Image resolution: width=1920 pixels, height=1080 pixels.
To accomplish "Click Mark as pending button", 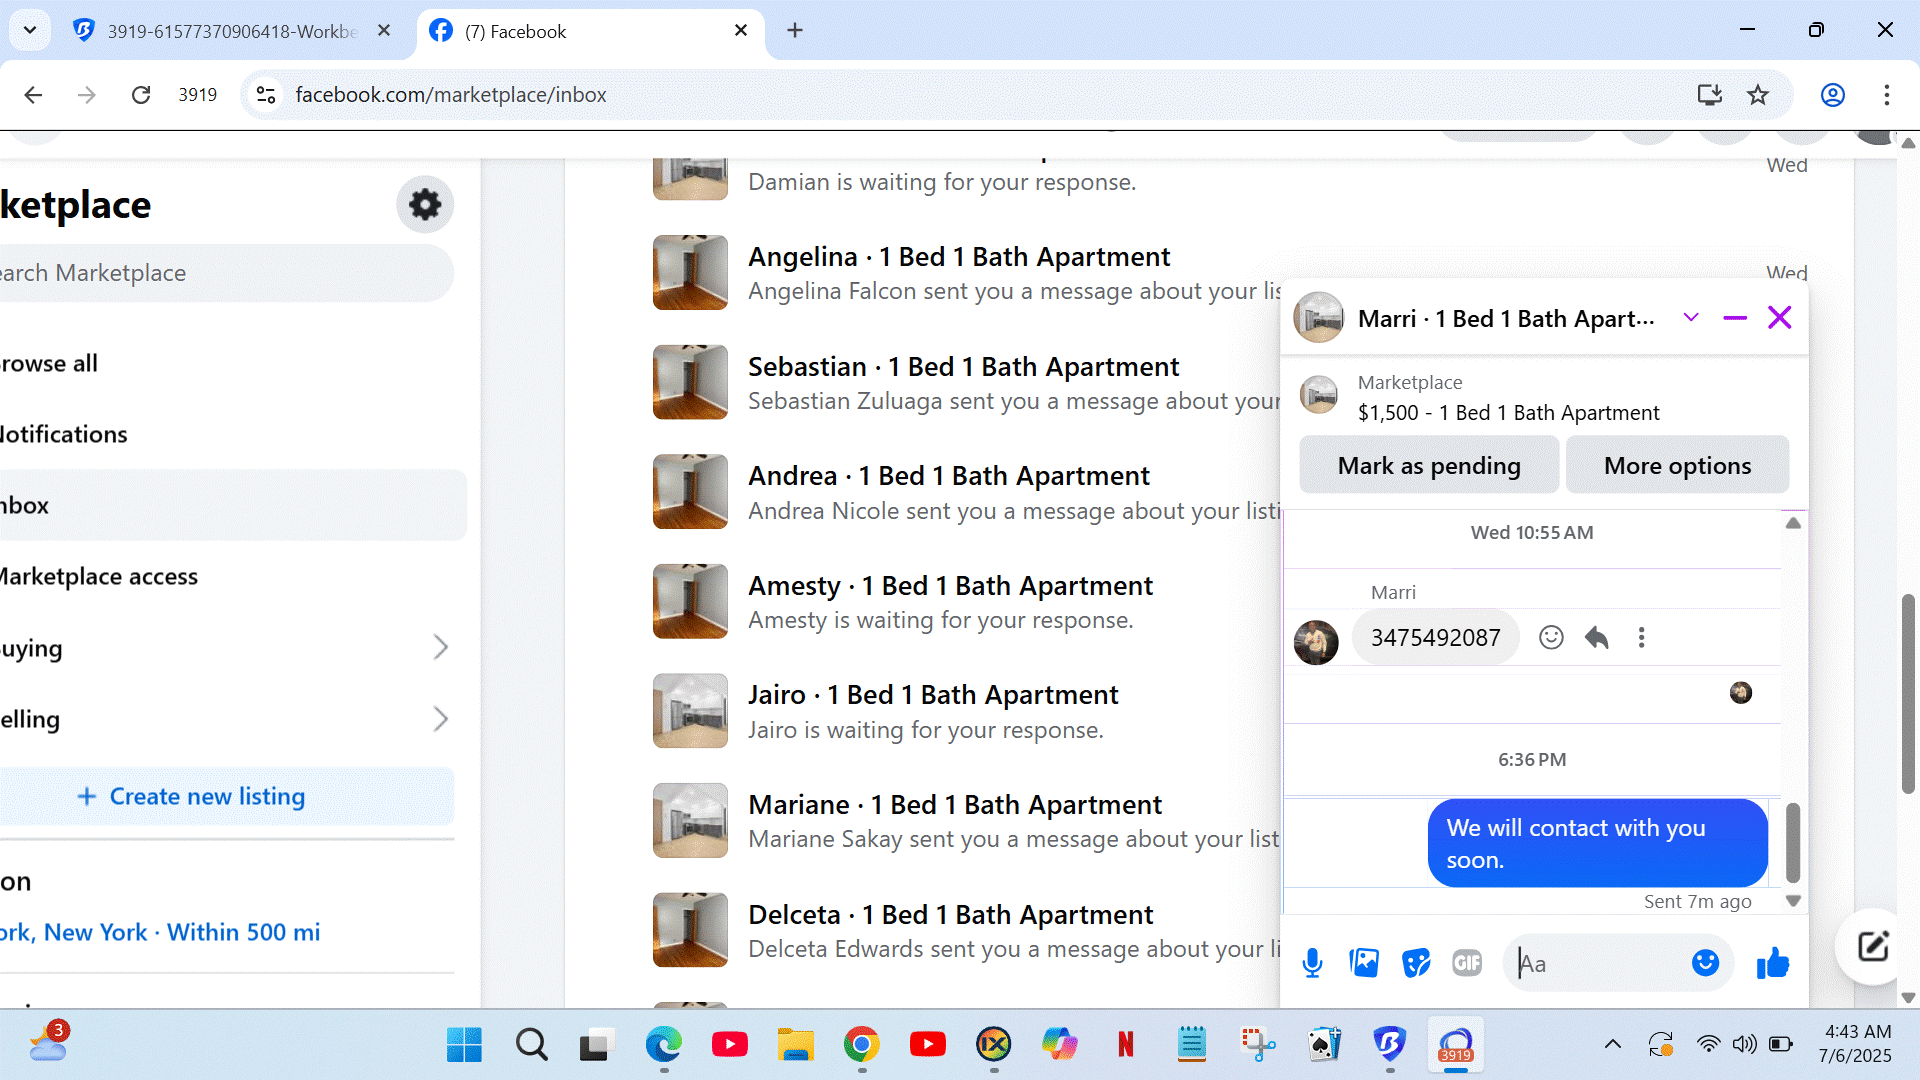I will [1429, 465].
